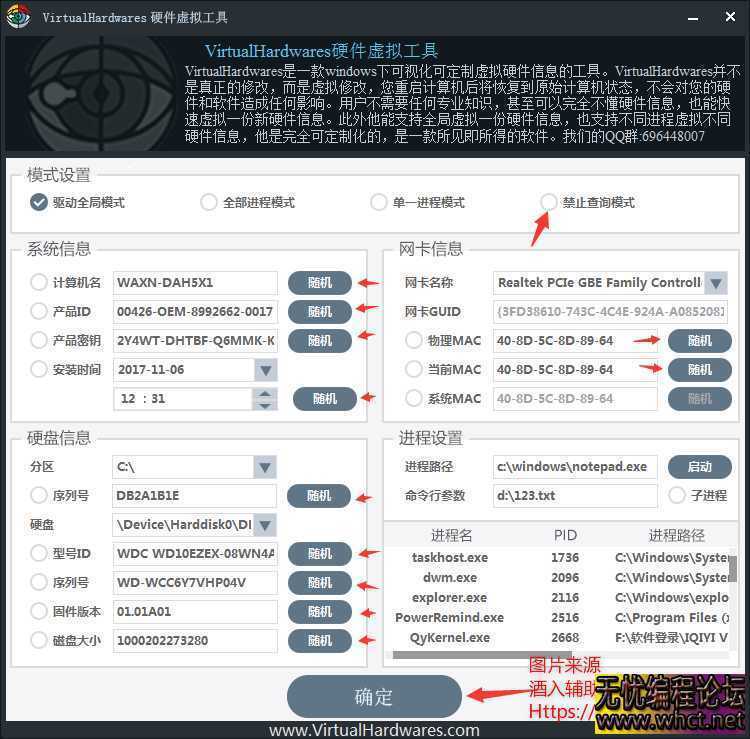Click the VirtualHardwares title bar app icon
This screenshot has height=739, width=750.
(19, 17)
